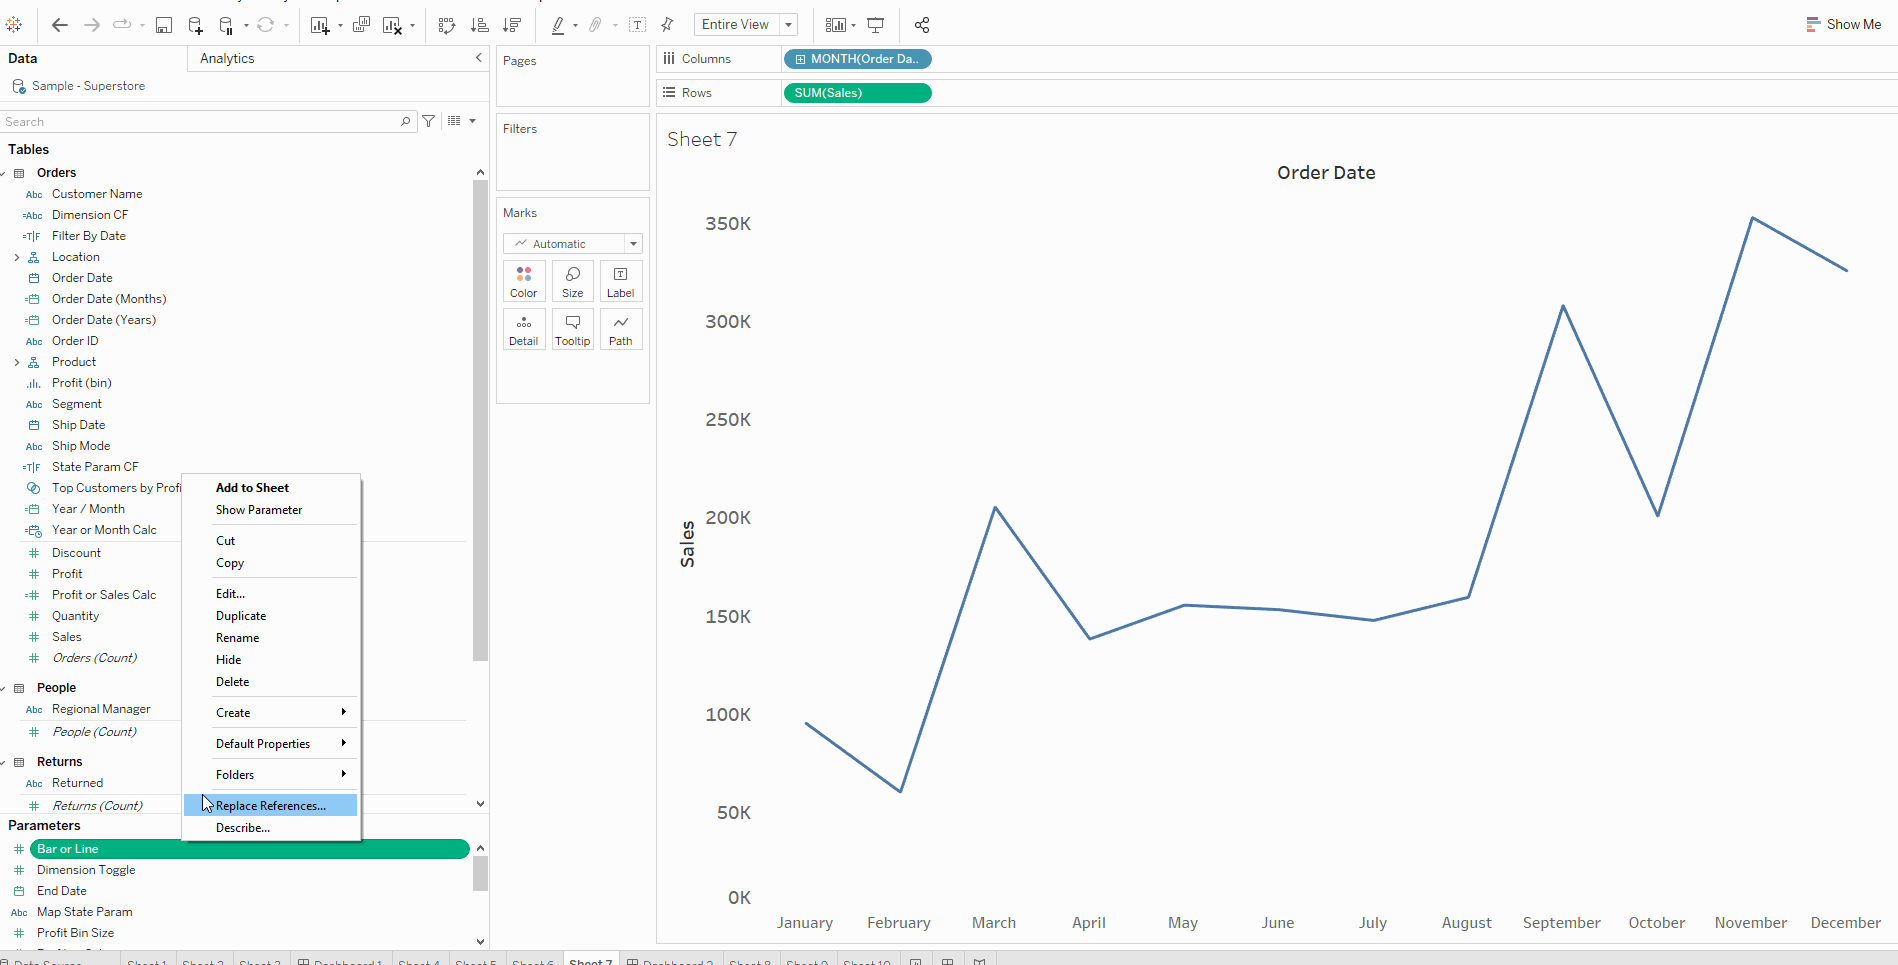Image resolution: width=1898 pixels, height=965 pixels.
Task: Click the Share icon in toolbar
Action: [922, 25]
